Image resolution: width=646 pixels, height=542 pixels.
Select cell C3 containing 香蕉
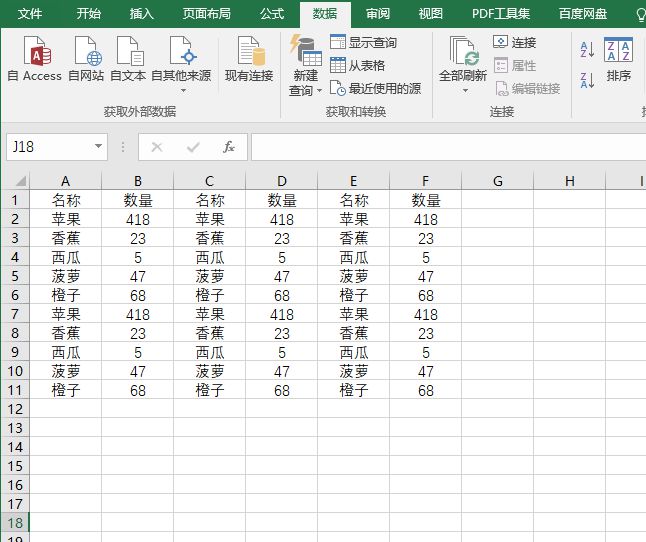tap(210, 238)
